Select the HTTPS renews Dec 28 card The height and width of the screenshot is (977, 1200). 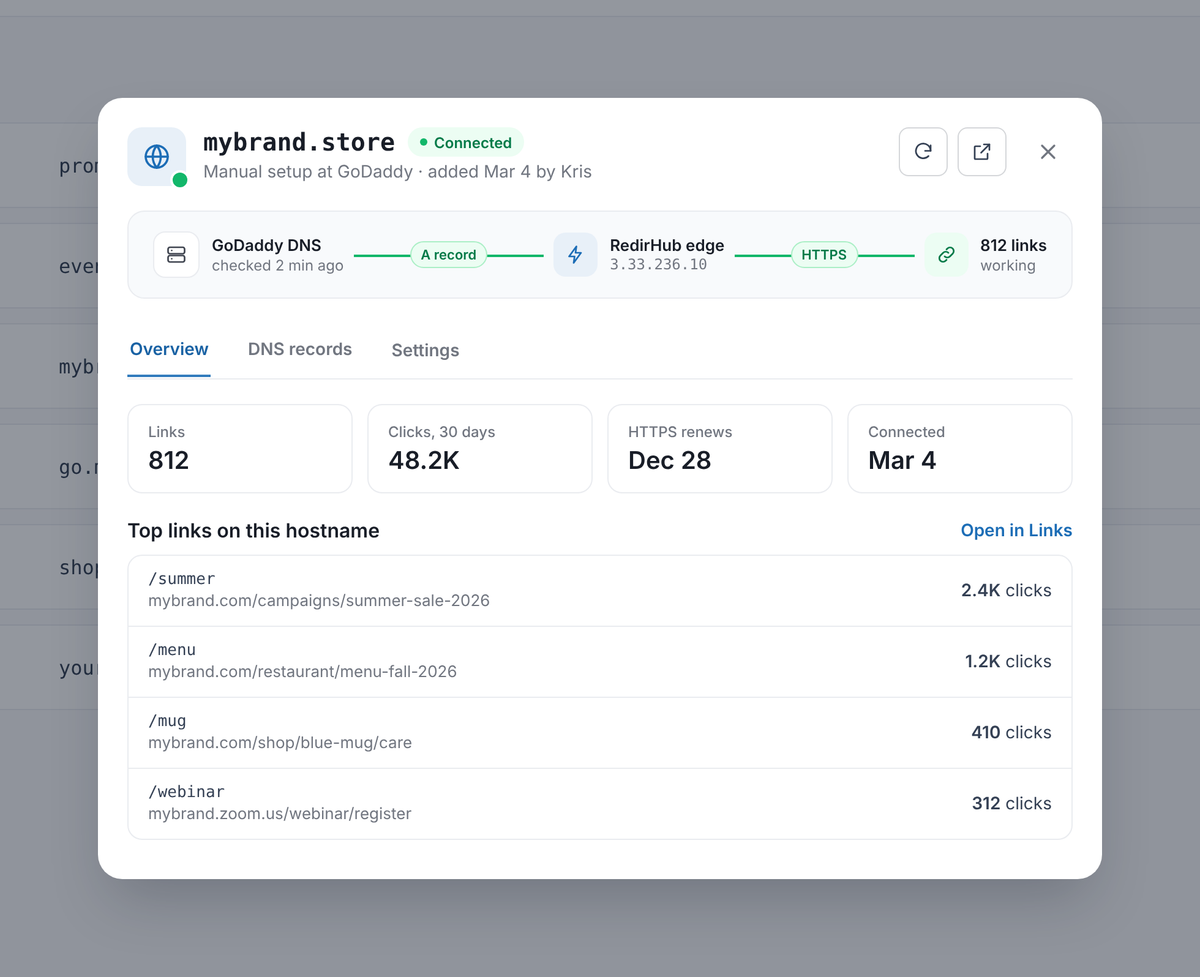[x=720, y=449]
